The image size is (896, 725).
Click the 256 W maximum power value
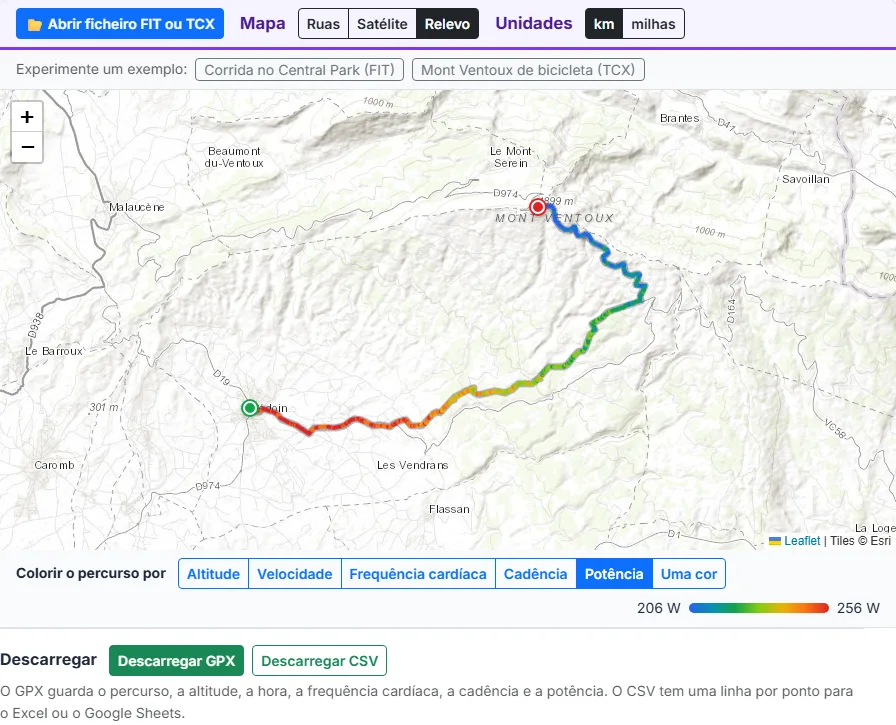(858, 608)
